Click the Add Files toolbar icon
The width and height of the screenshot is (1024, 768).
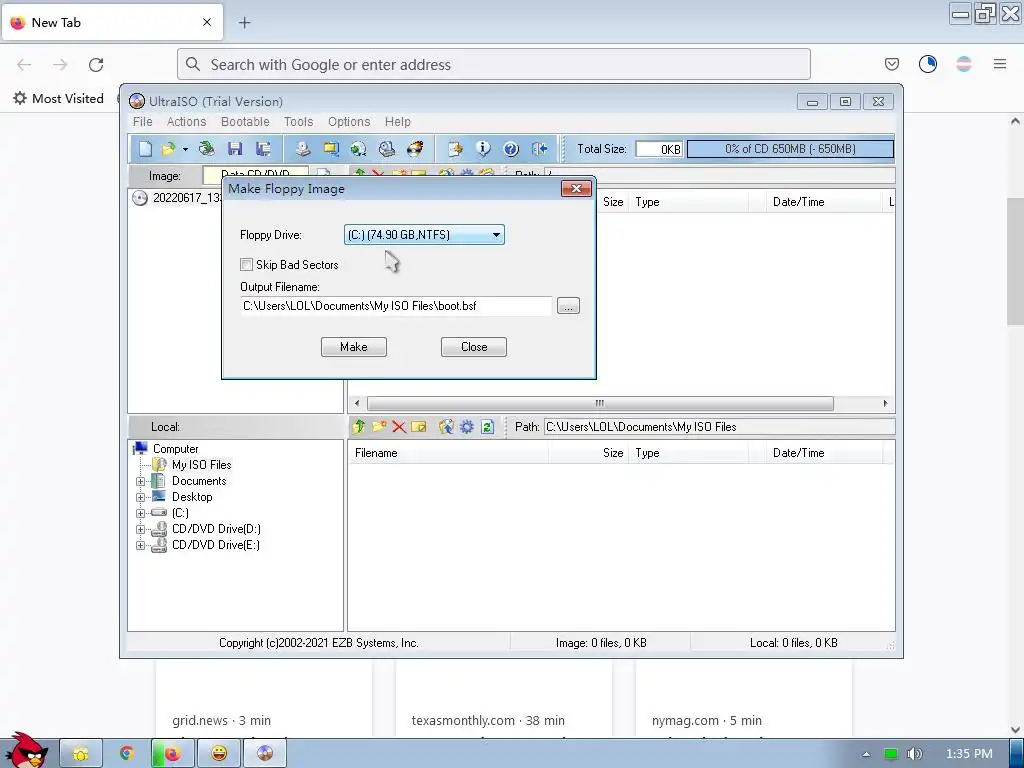click(x=455, y=149)
